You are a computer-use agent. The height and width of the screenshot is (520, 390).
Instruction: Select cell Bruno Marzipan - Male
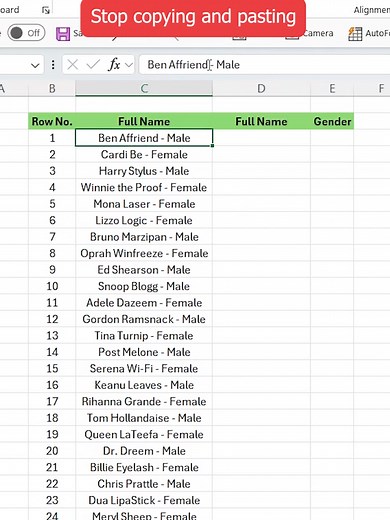pyautogui.click(x=144, y=237)
